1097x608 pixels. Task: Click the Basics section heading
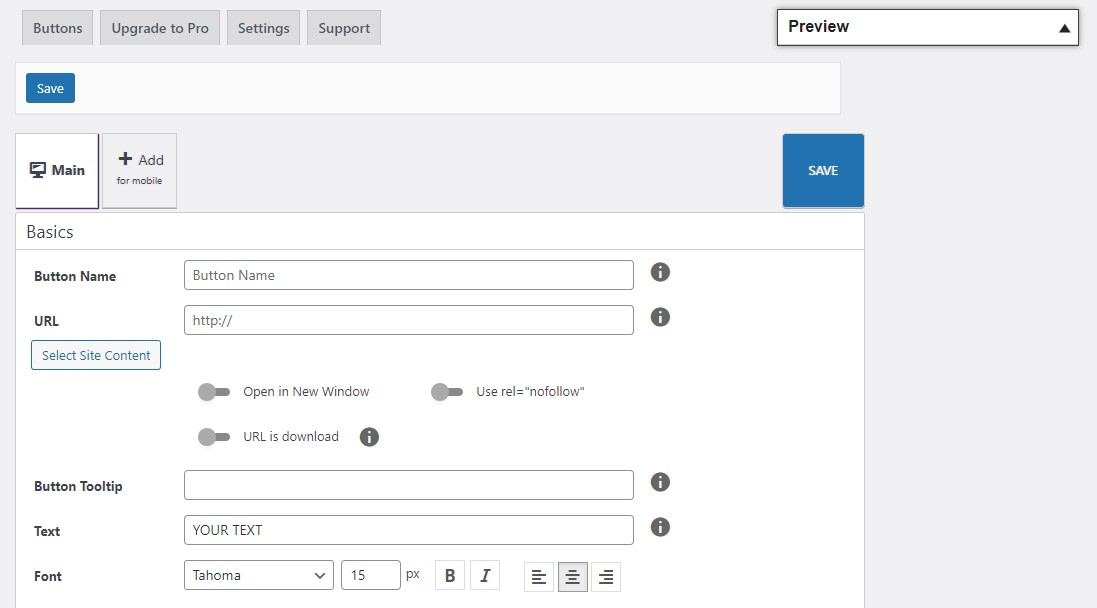[50, 232]
